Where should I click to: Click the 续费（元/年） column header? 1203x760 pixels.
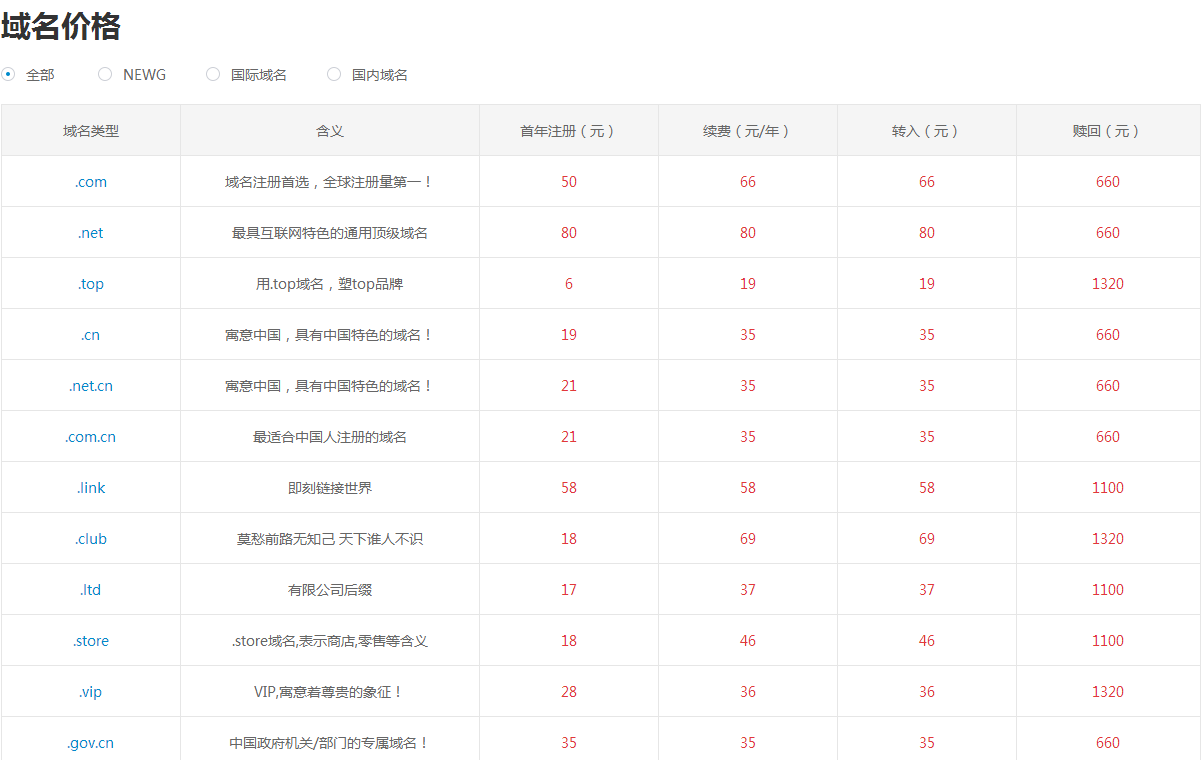point(748,131)
